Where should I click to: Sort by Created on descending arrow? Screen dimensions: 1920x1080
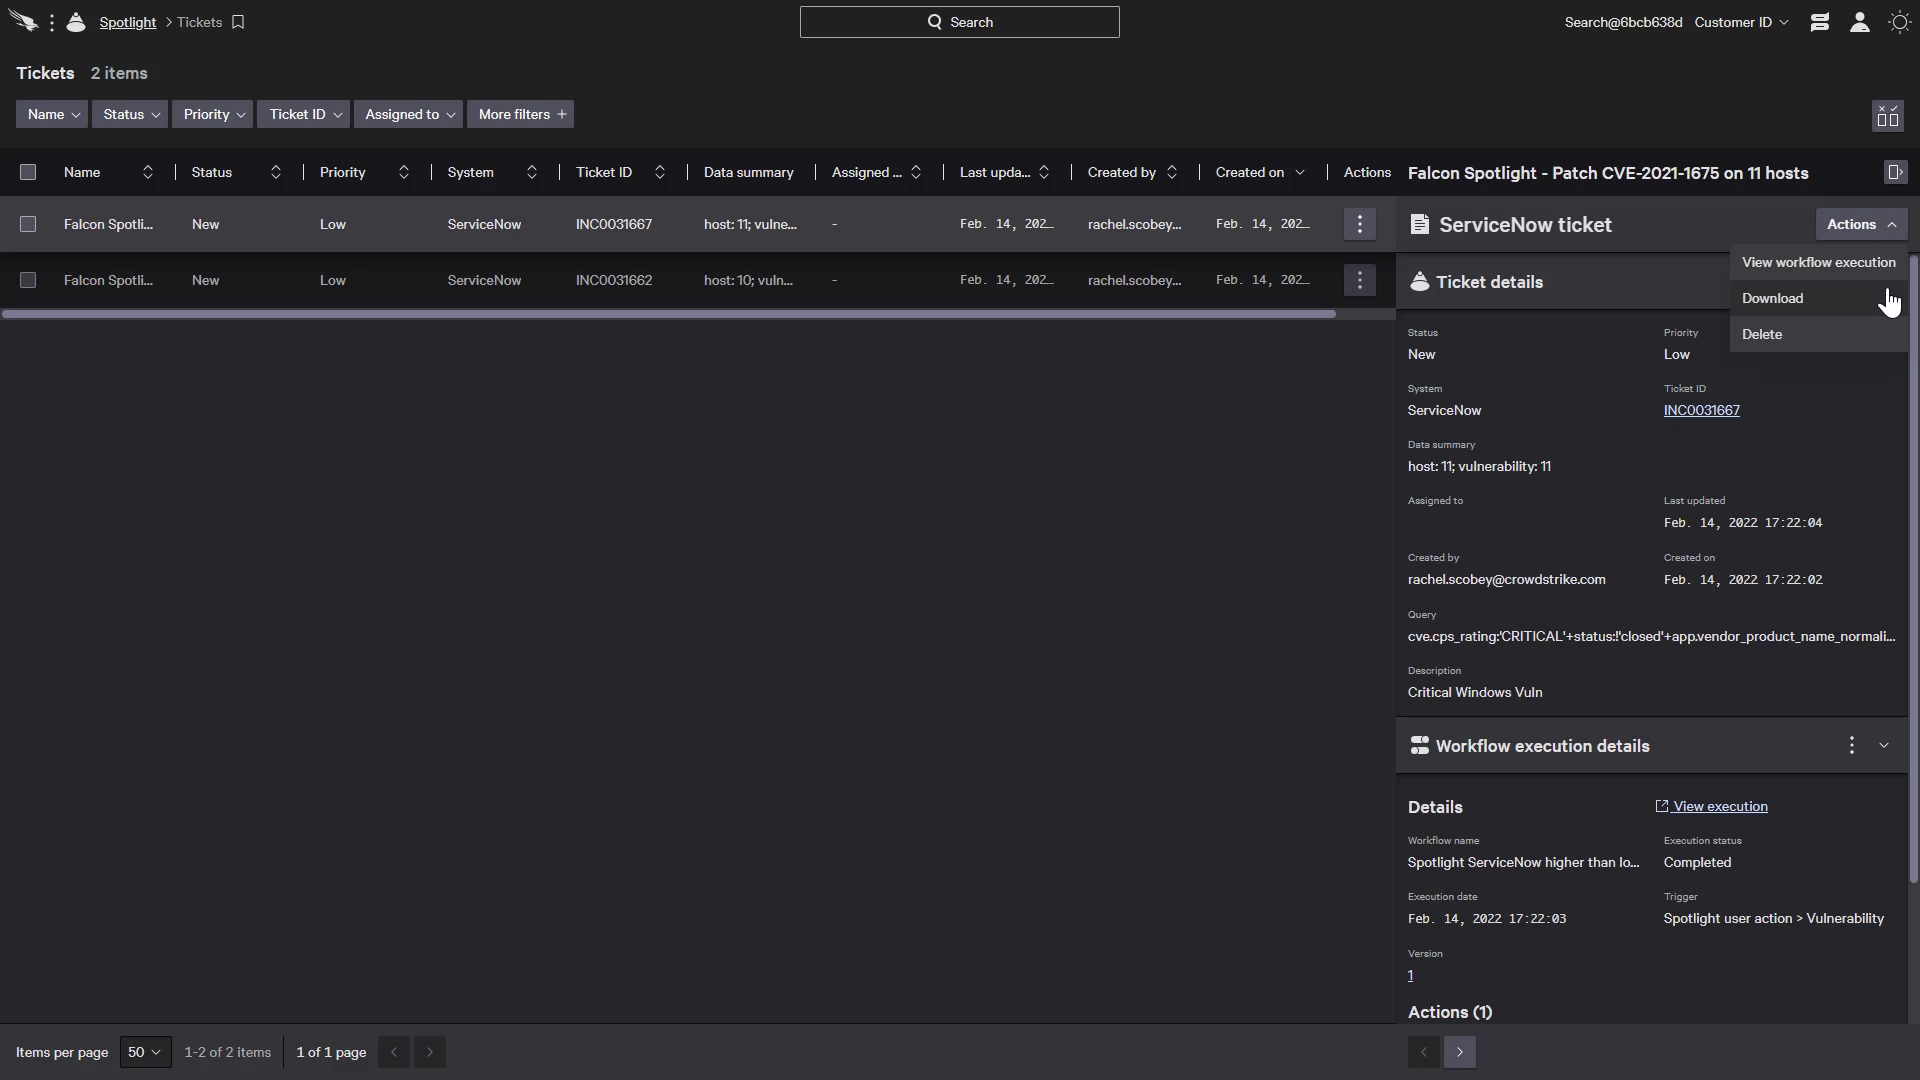1300,172
